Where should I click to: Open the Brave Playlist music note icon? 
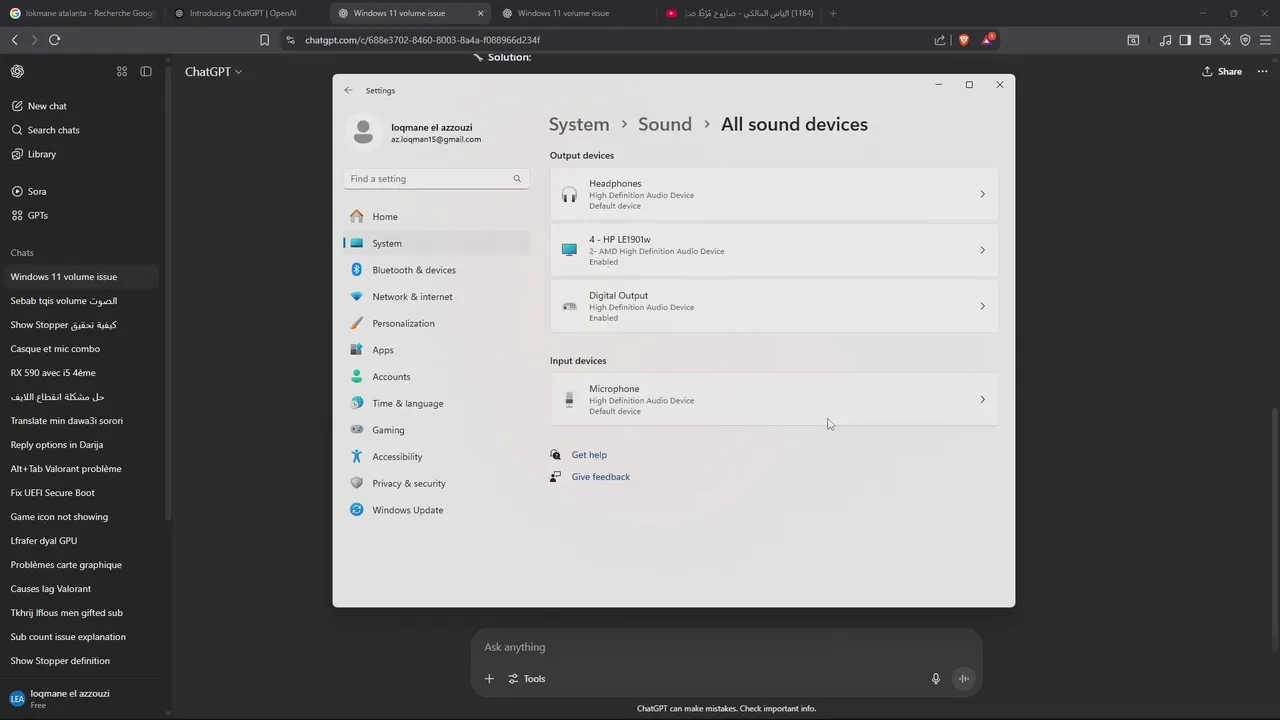pos(1166,40)
